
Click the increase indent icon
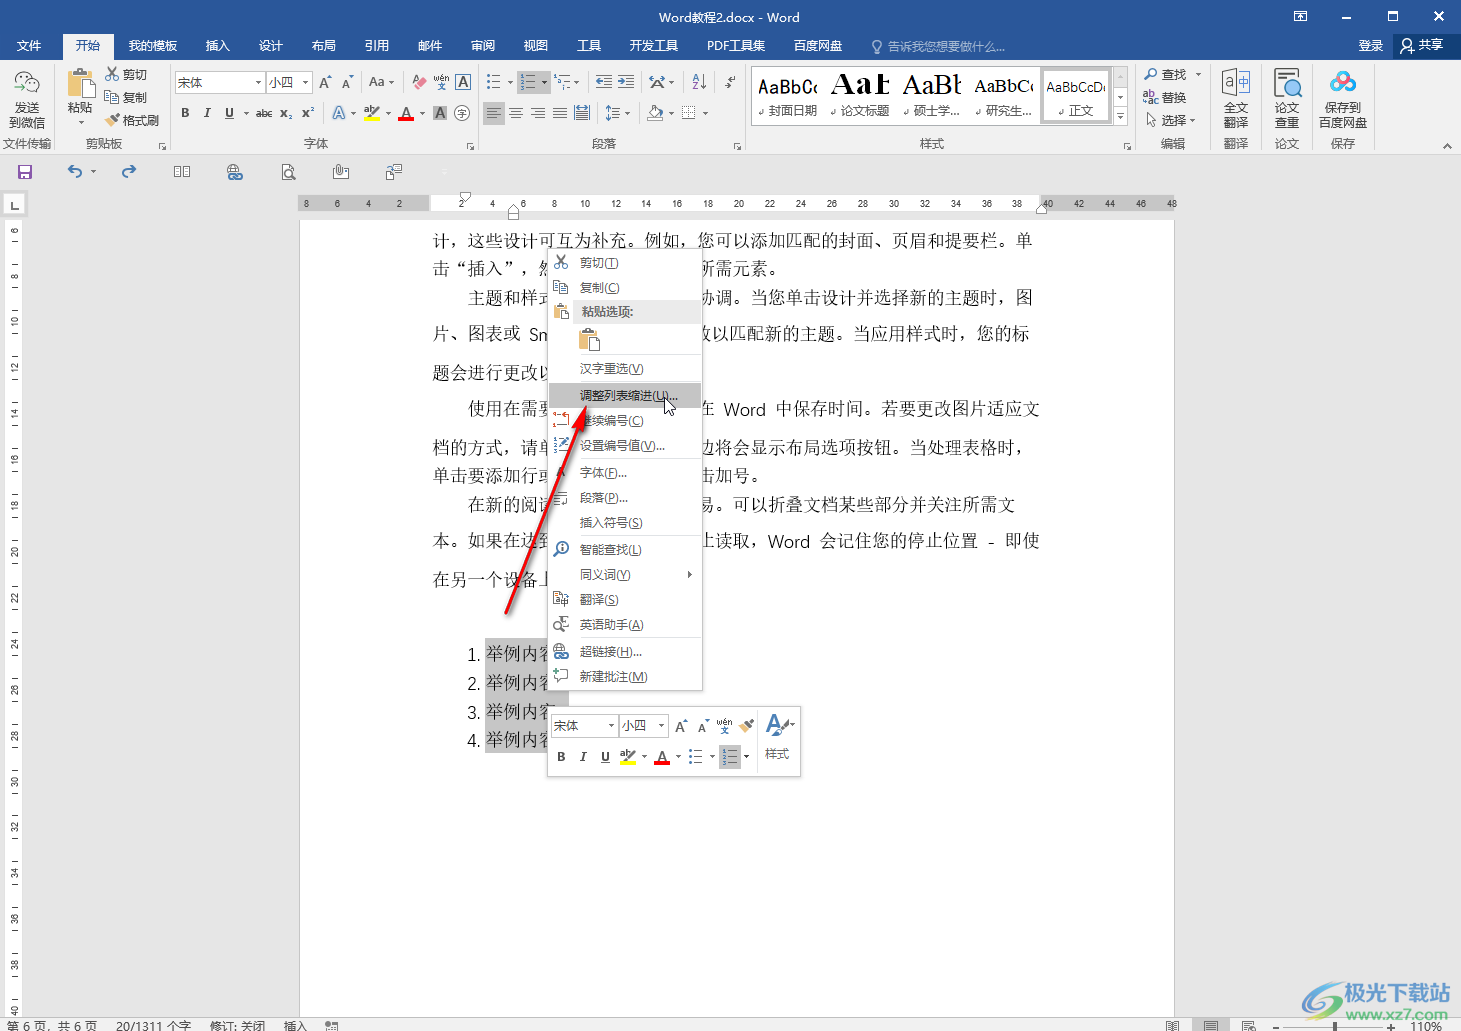pyautogui.click(x=626, y=82)
